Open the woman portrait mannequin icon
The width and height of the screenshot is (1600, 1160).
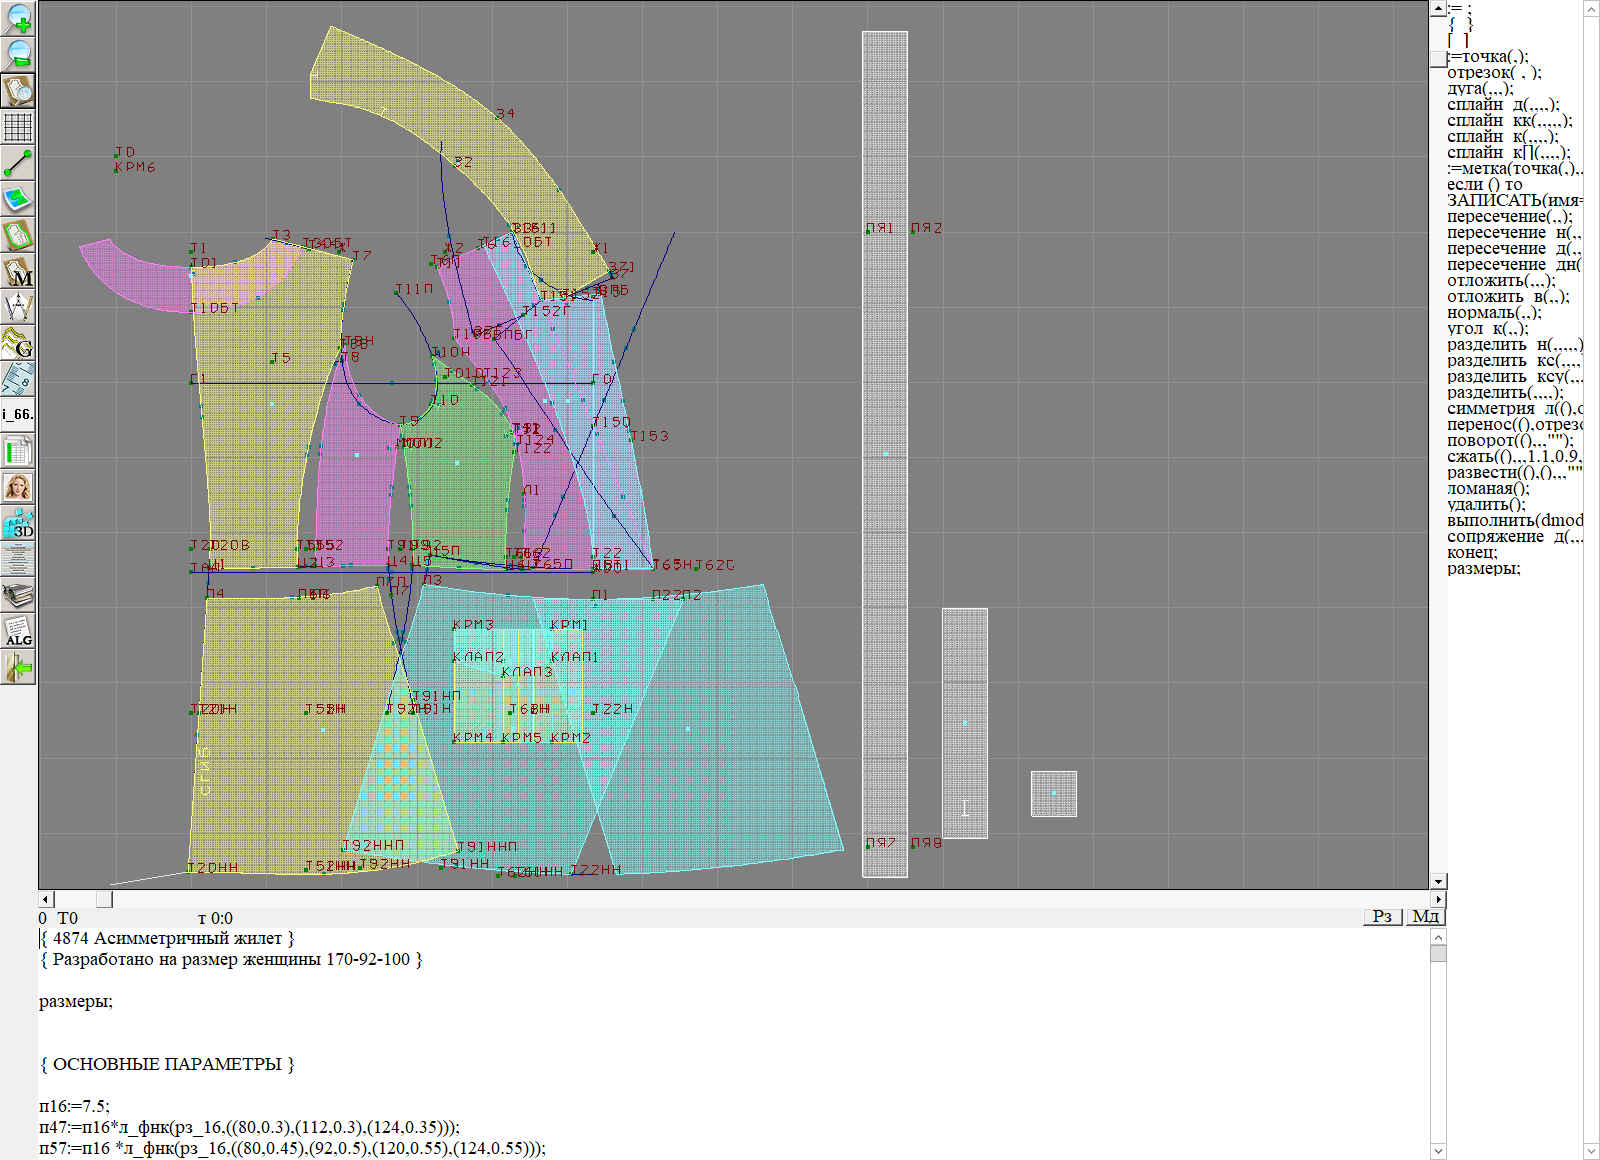pos(18,487)
